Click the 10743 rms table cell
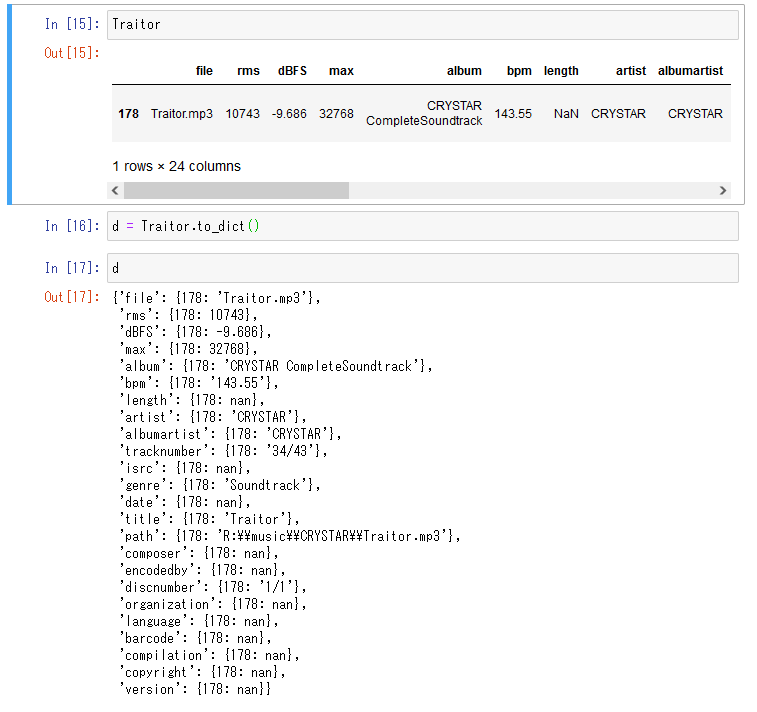Screen dimensions: 757x712 pos(242,114)
